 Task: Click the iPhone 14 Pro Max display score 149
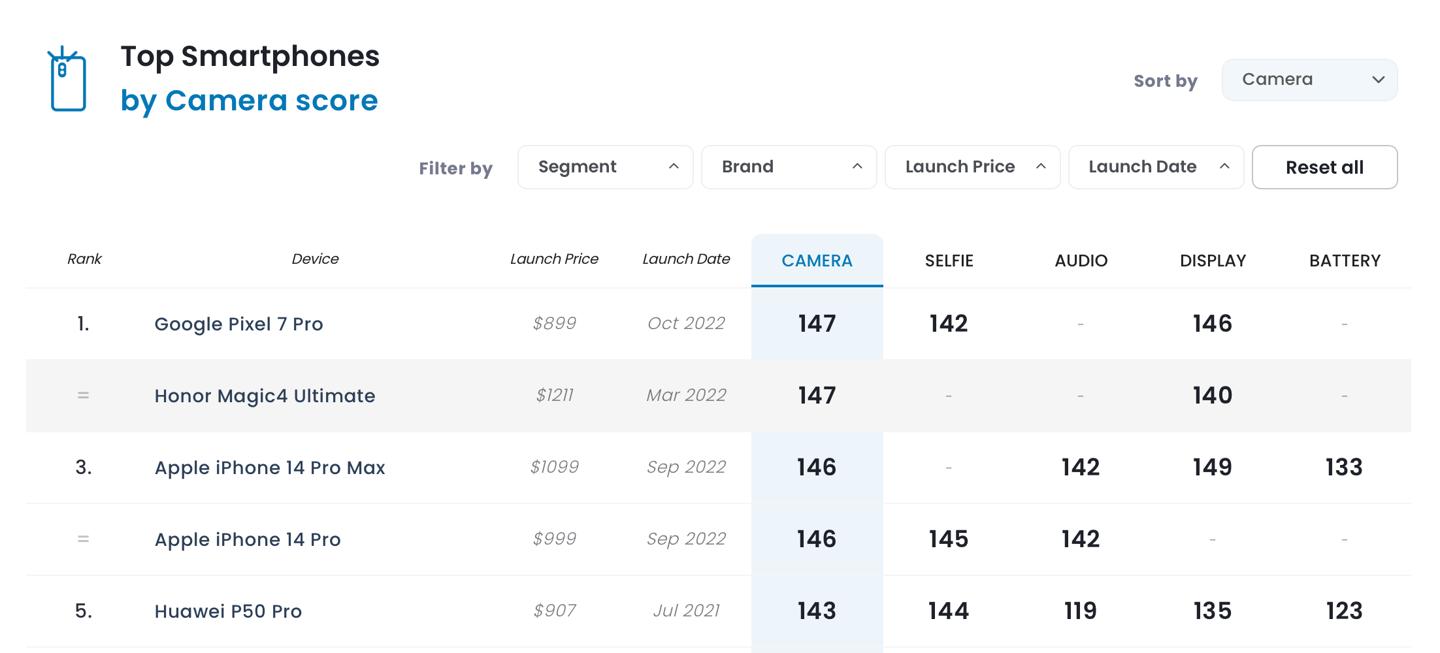point(1212,468)
